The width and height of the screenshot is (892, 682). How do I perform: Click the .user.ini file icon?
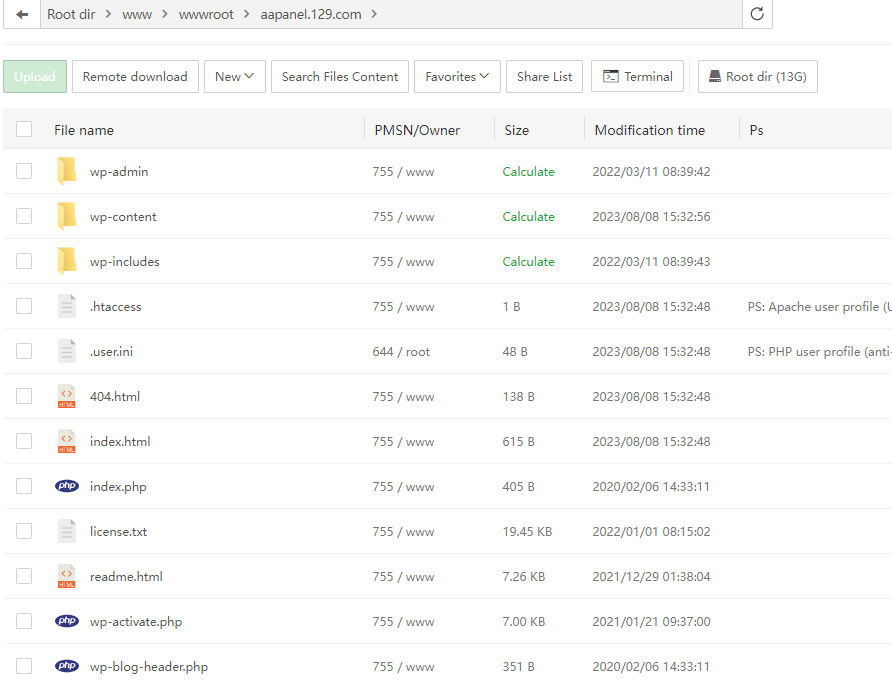pos(67,351)
